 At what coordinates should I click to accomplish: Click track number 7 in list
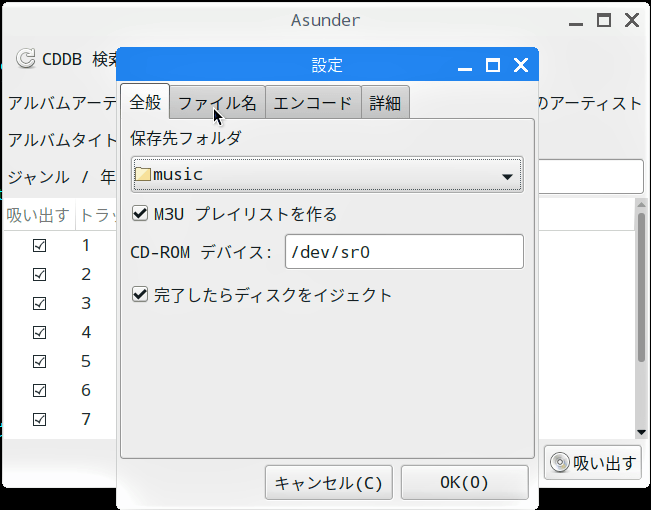coord(86,419)
